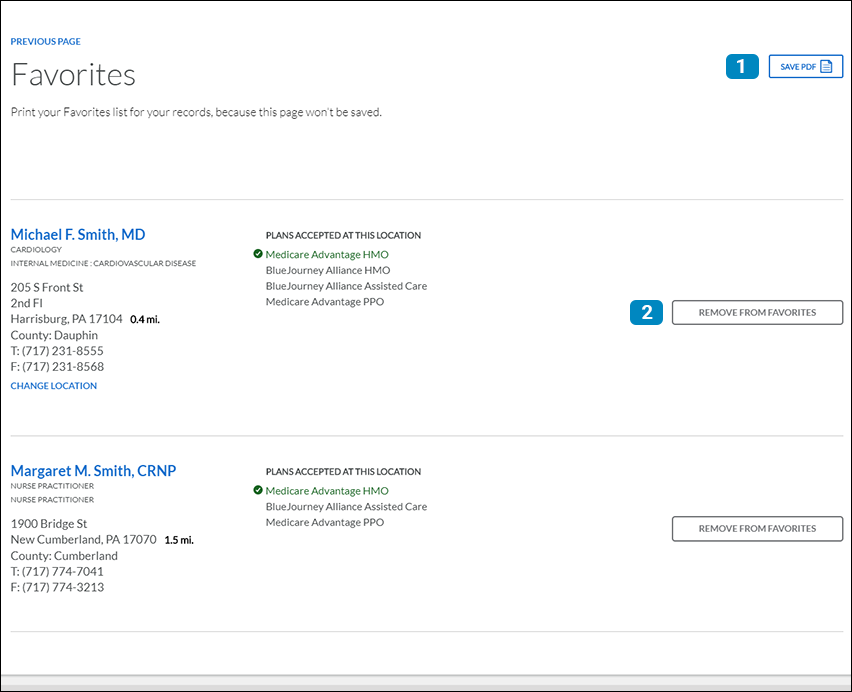Select BlueJourney Alliance Assisted Care under Michael Smith

pyautogui.click(x=346, y=286)
